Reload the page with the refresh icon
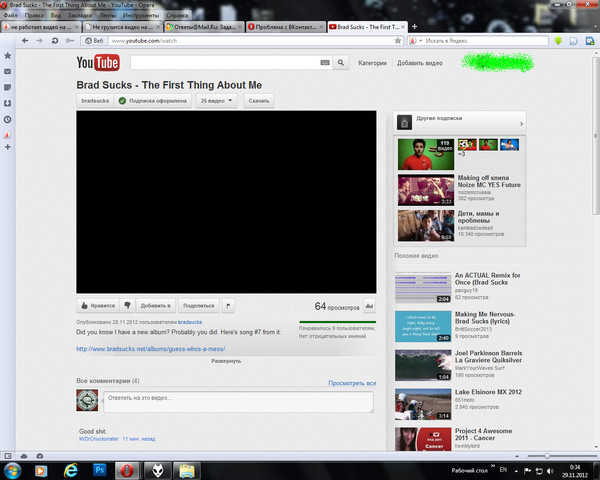The image size is (600, 480). pyautogui.click(x=55, y=41)
